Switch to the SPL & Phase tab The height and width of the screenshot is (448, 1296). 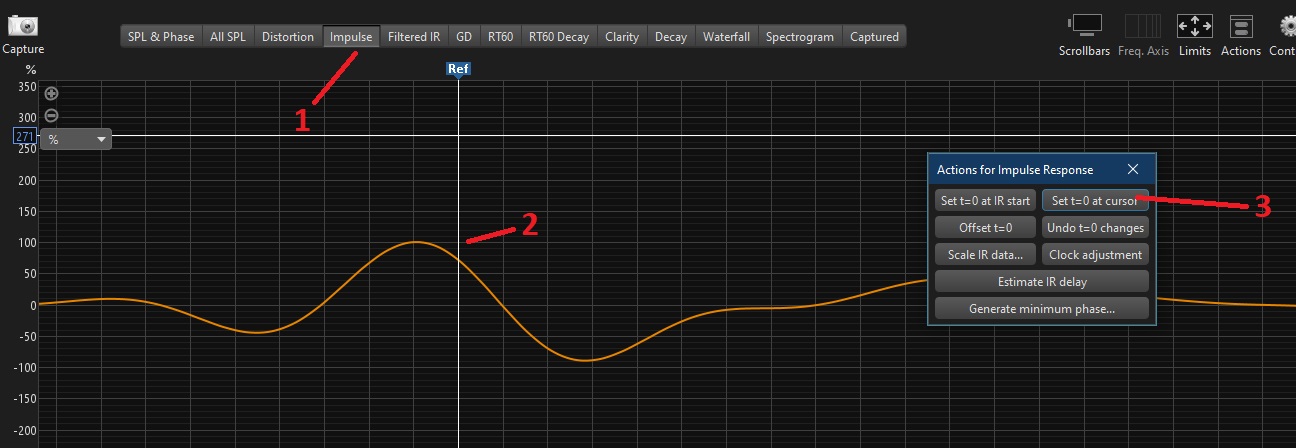click(x=161, y=37)
